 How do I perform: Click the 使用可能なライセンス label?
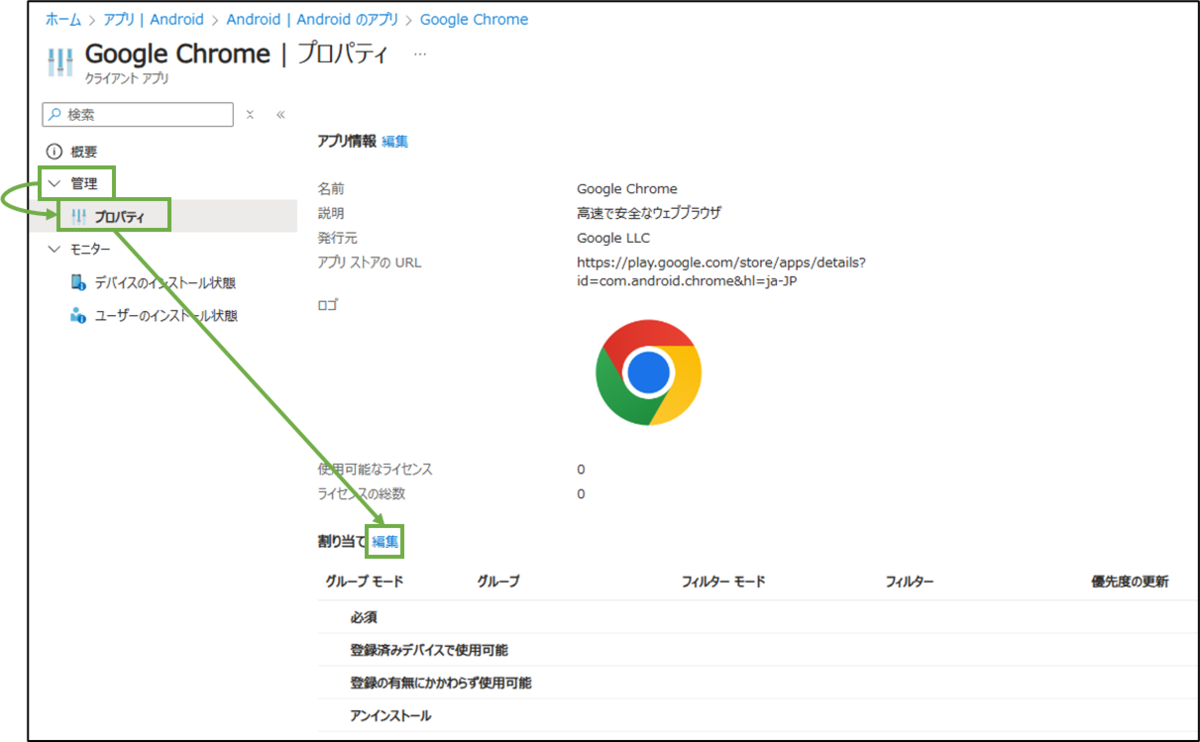(x=375, y=469)
